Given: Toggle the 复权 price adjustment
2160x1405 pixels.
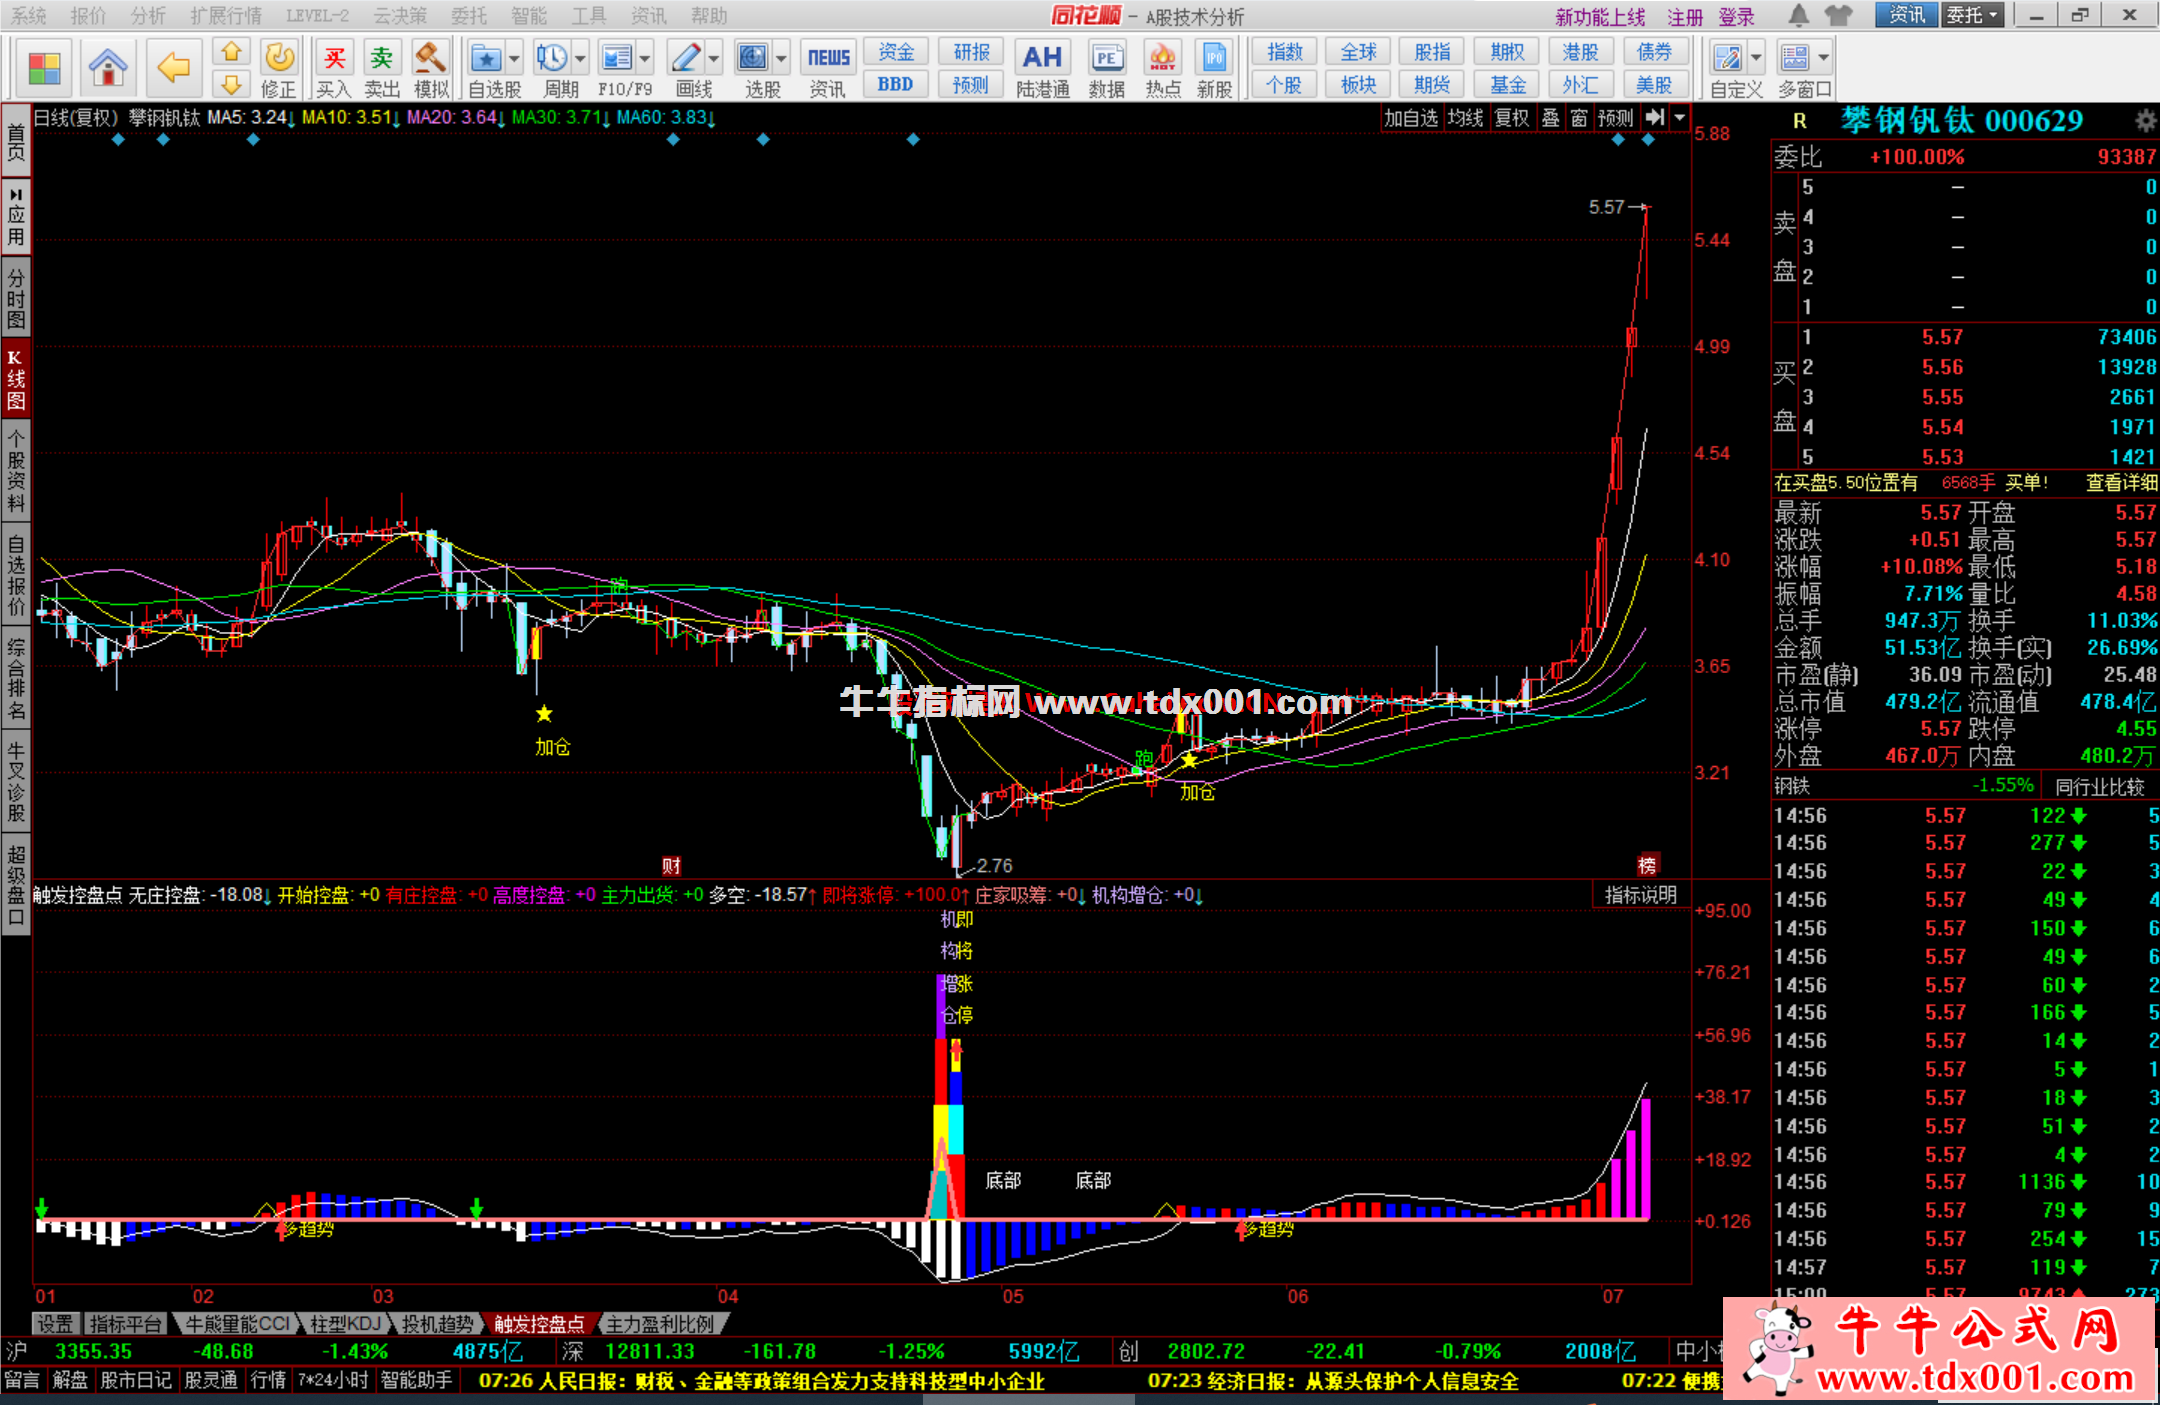Looking at the screenshot, I should click(x=1511, y=118).
